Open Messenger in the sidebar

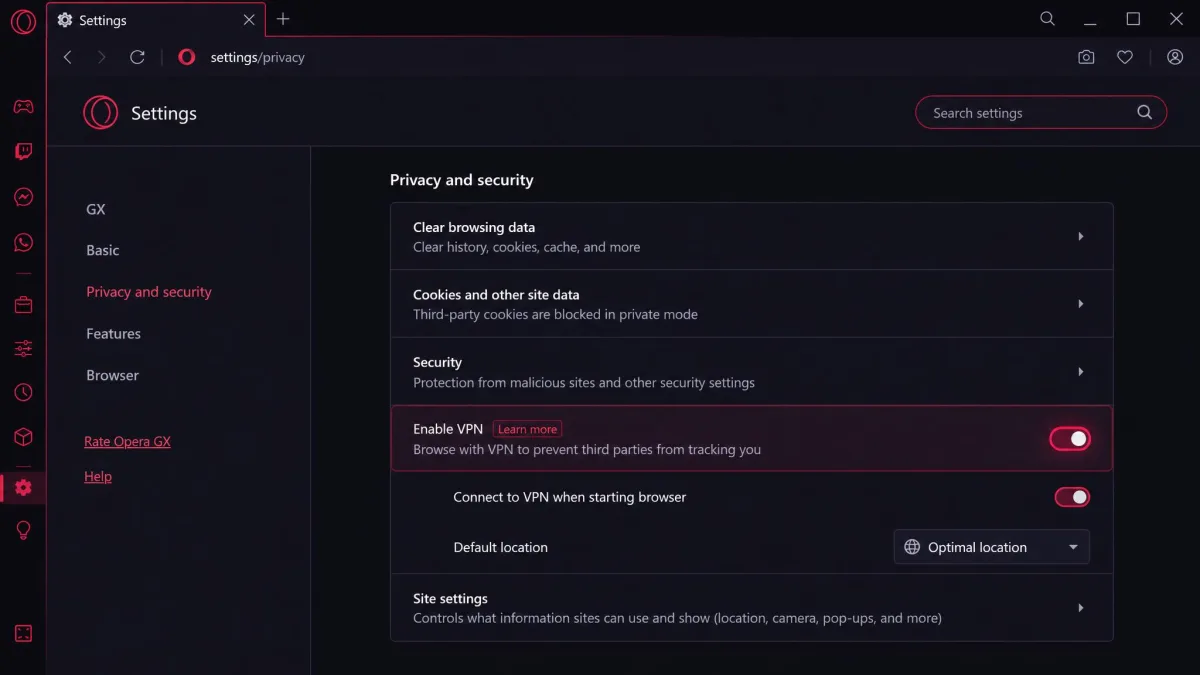[23, 197]
